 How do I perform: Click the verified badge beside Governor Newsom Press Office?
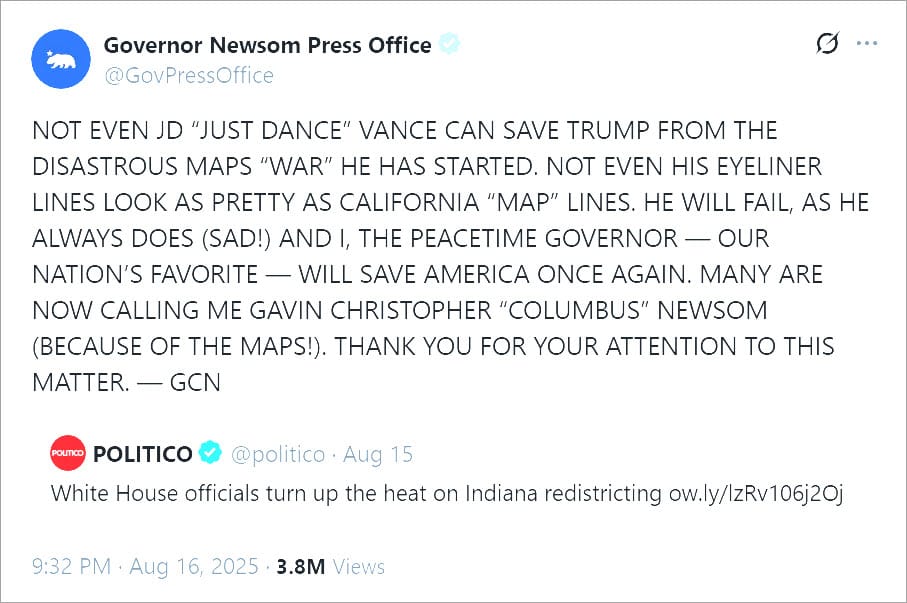(x=451, y=45)
